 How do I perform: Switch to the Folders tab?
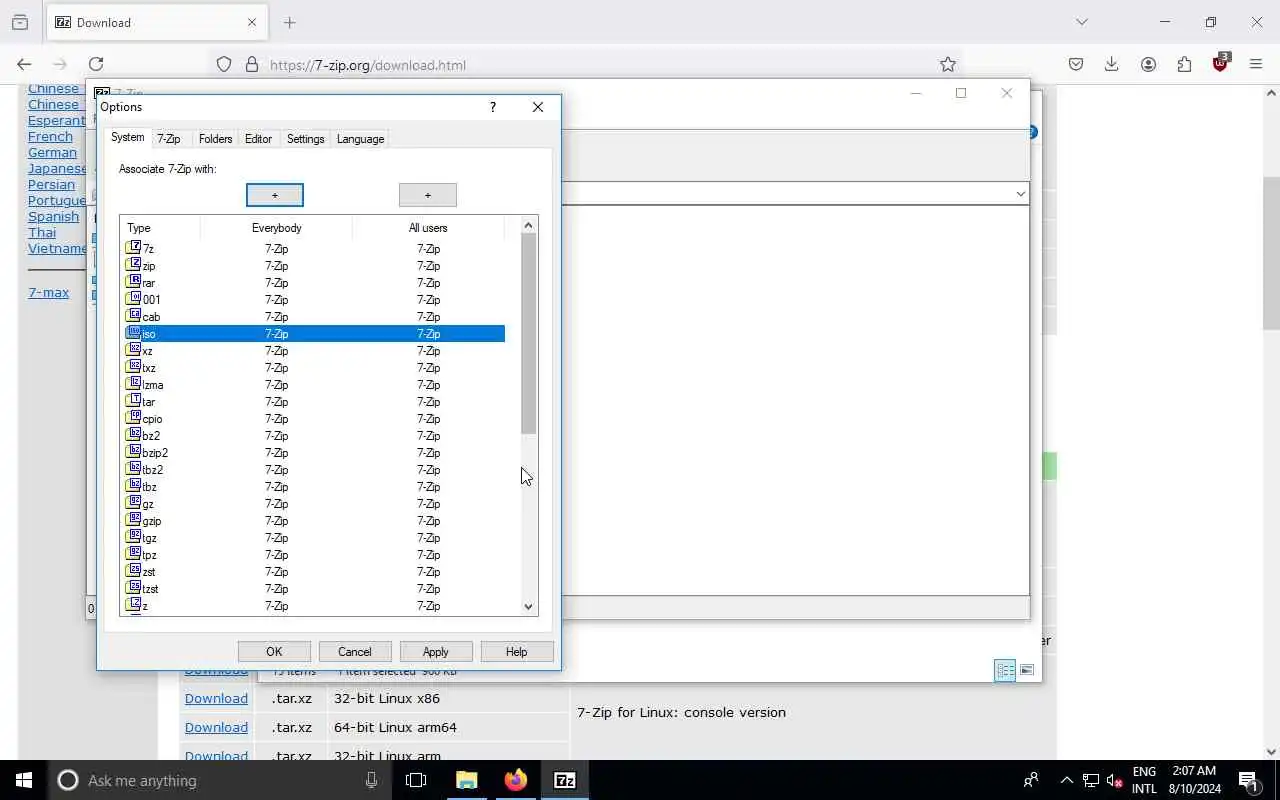point(215,139)
